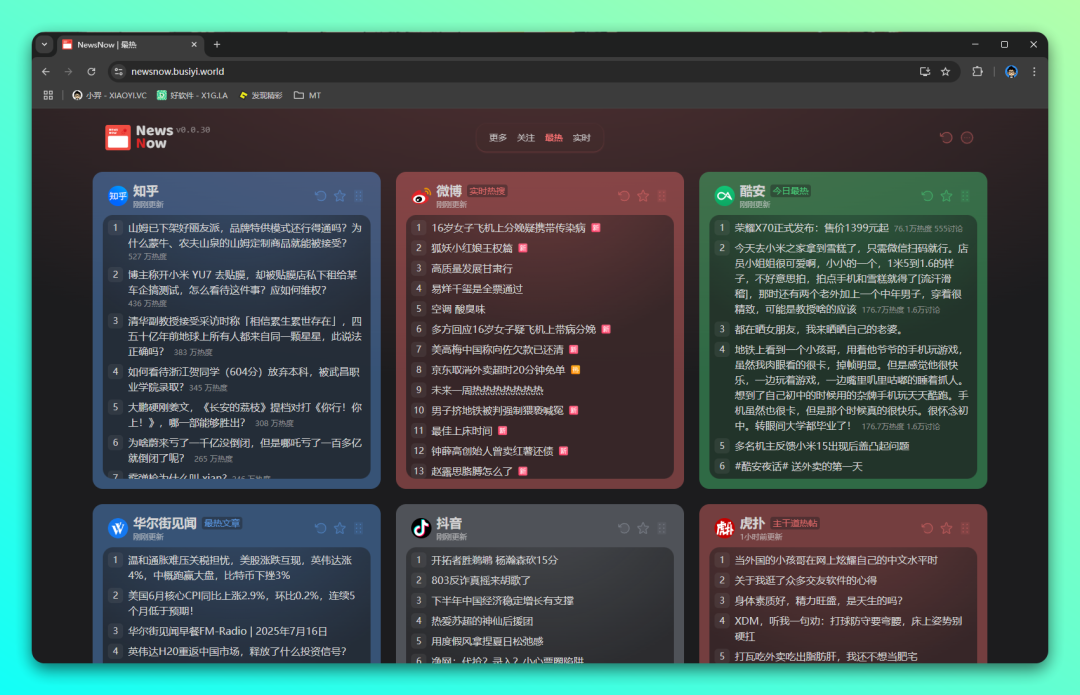This screenshot has height=695, width=1080.
Task: Select the 最热 tab
Action: click(x=554, y=138)
